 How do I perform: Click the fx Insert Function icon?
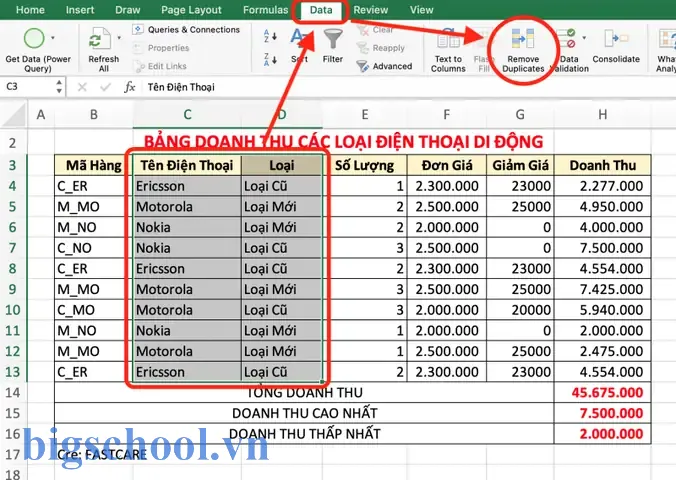click(x=129, y=87)
